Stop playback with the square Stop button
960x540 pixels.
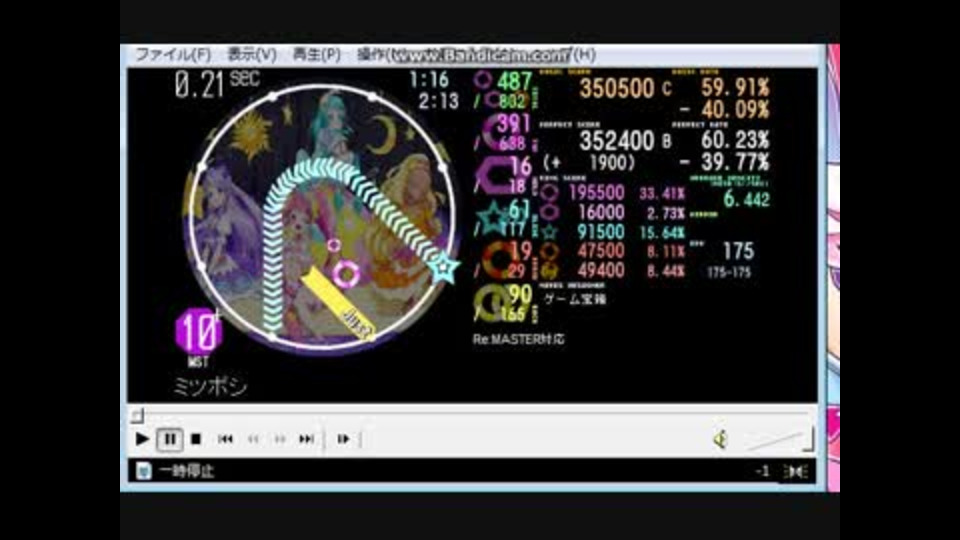click(196, 439)
